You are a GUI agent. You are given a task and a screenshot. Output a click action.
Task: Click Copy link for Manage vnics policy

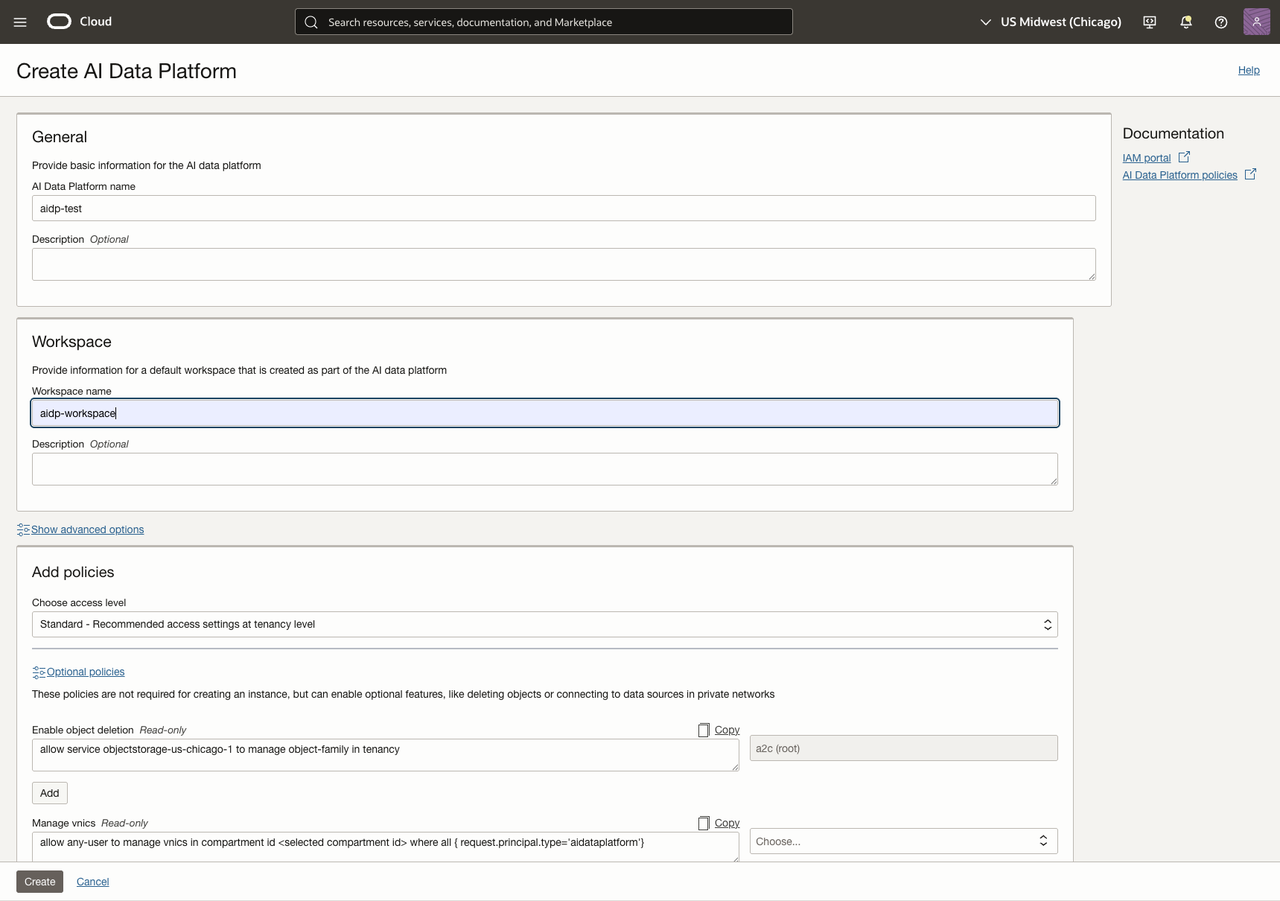tap(727, 823)
